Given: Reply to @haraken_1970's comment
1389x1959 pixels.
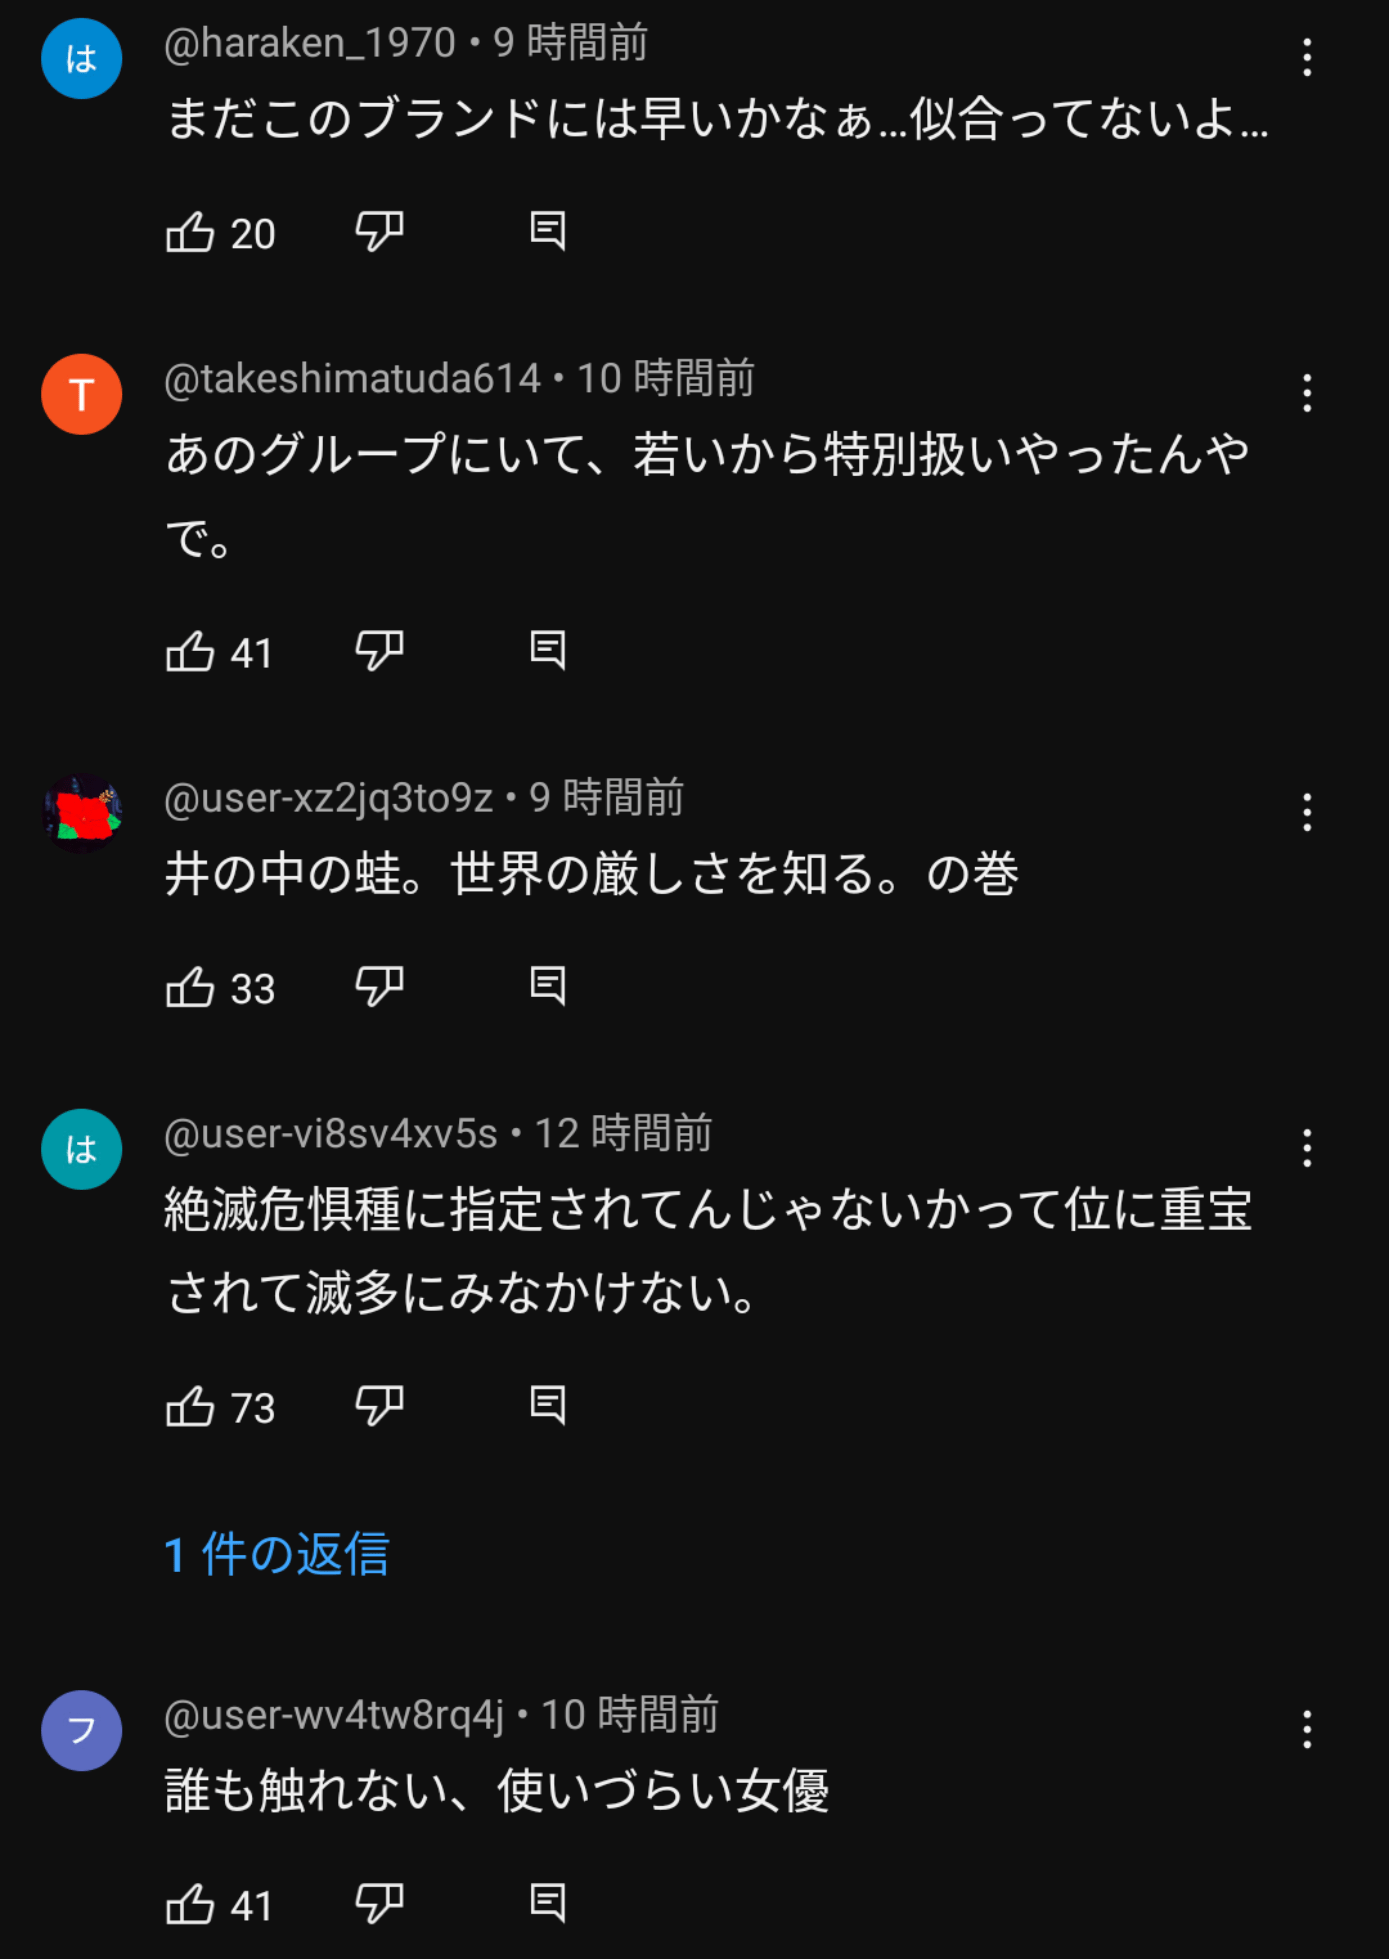Looking at the screenshot, I should click(547, 232).
